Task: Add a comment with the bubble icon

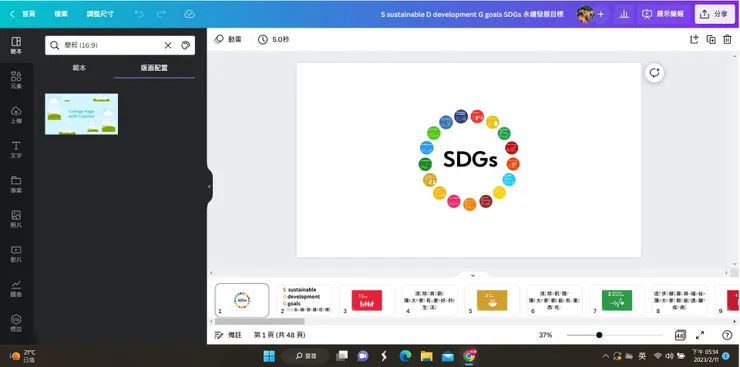Action: [655, 73]
